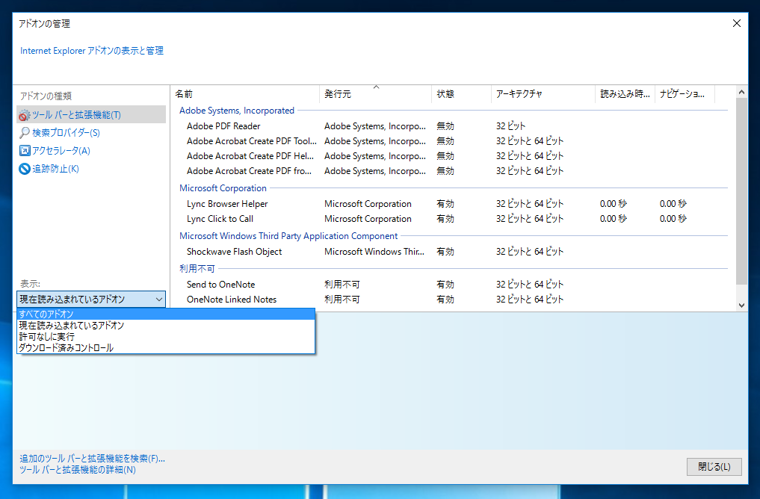The height and width of the screenshot is (499, 760).
Task: Open 追加のツール バーと拡張機能を検索 link
Action: (92, 459)
